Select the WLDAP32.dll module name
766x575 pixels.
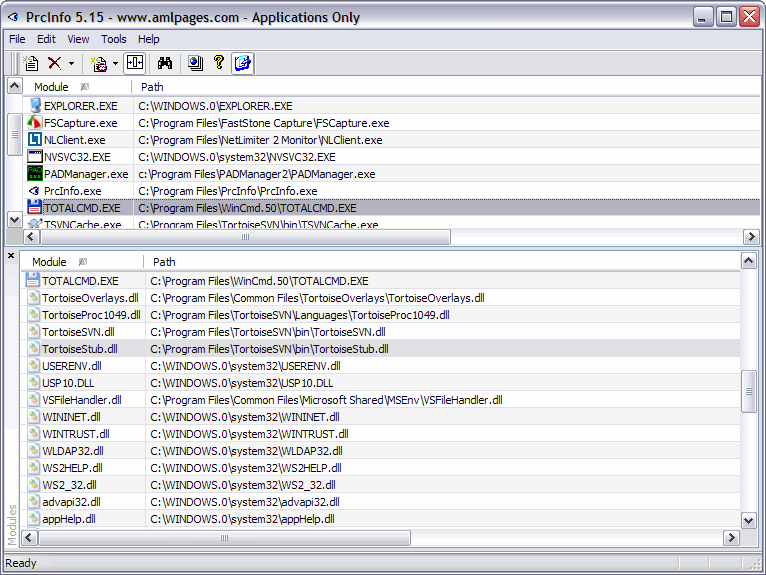pyautogui.click(x=73, y=451)
